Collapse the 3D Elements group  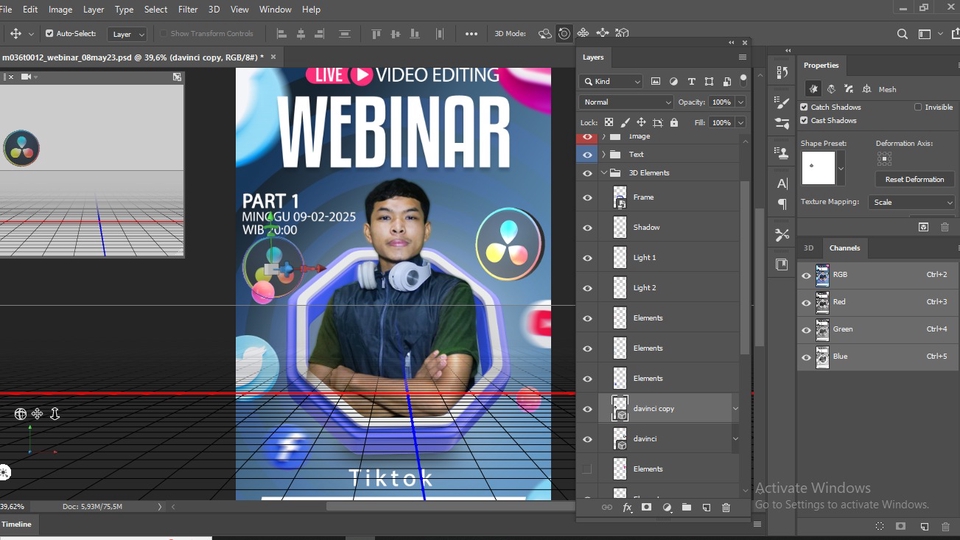tap(603, 173)
